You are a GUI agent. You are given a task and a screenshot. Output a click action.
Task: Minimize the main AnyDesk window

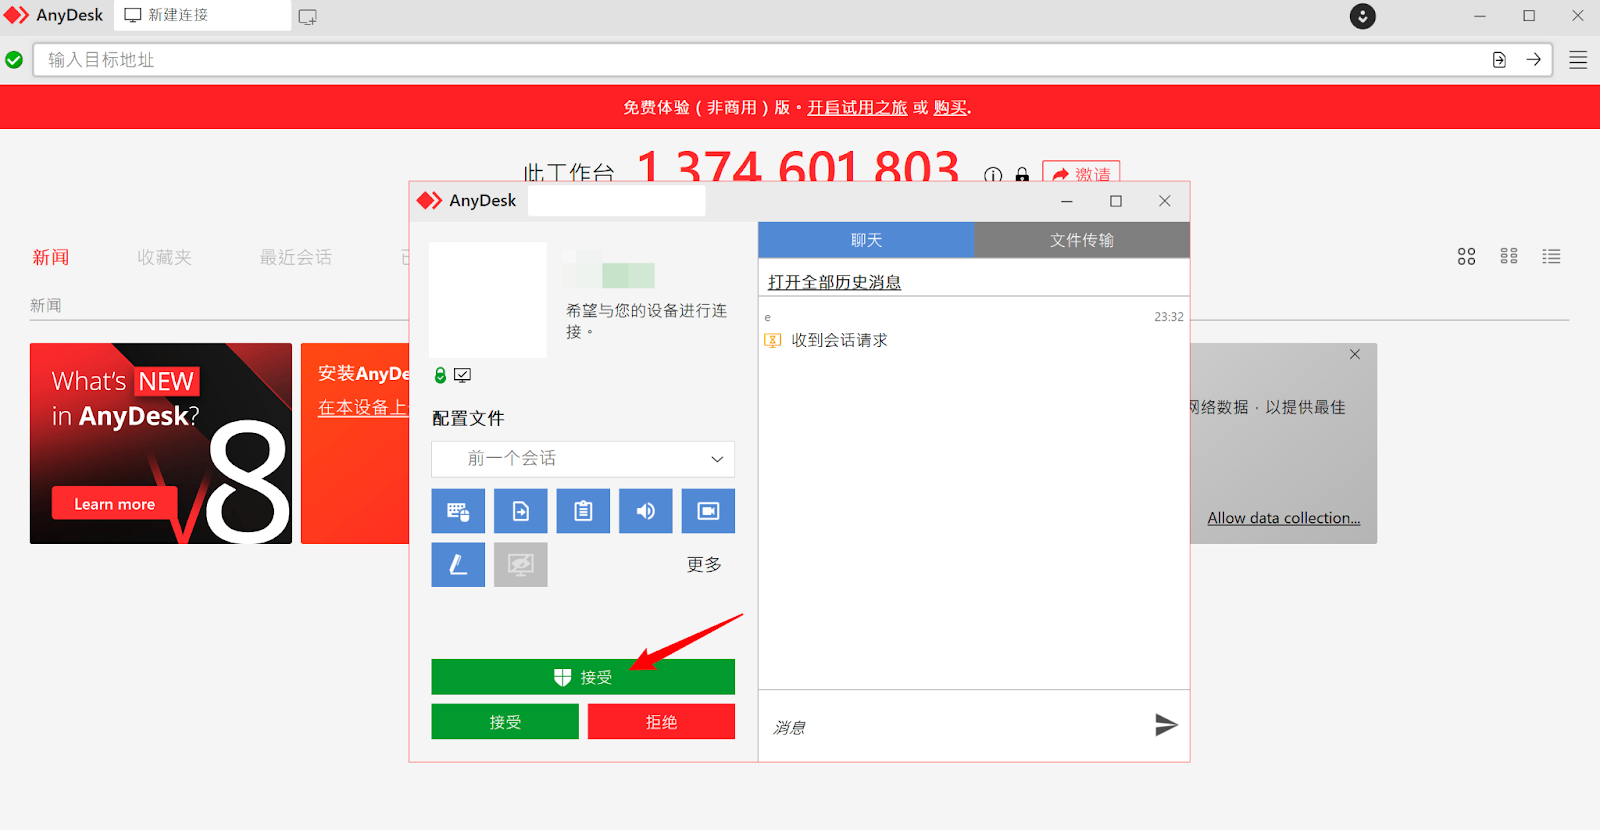[x=1480, y=16]
